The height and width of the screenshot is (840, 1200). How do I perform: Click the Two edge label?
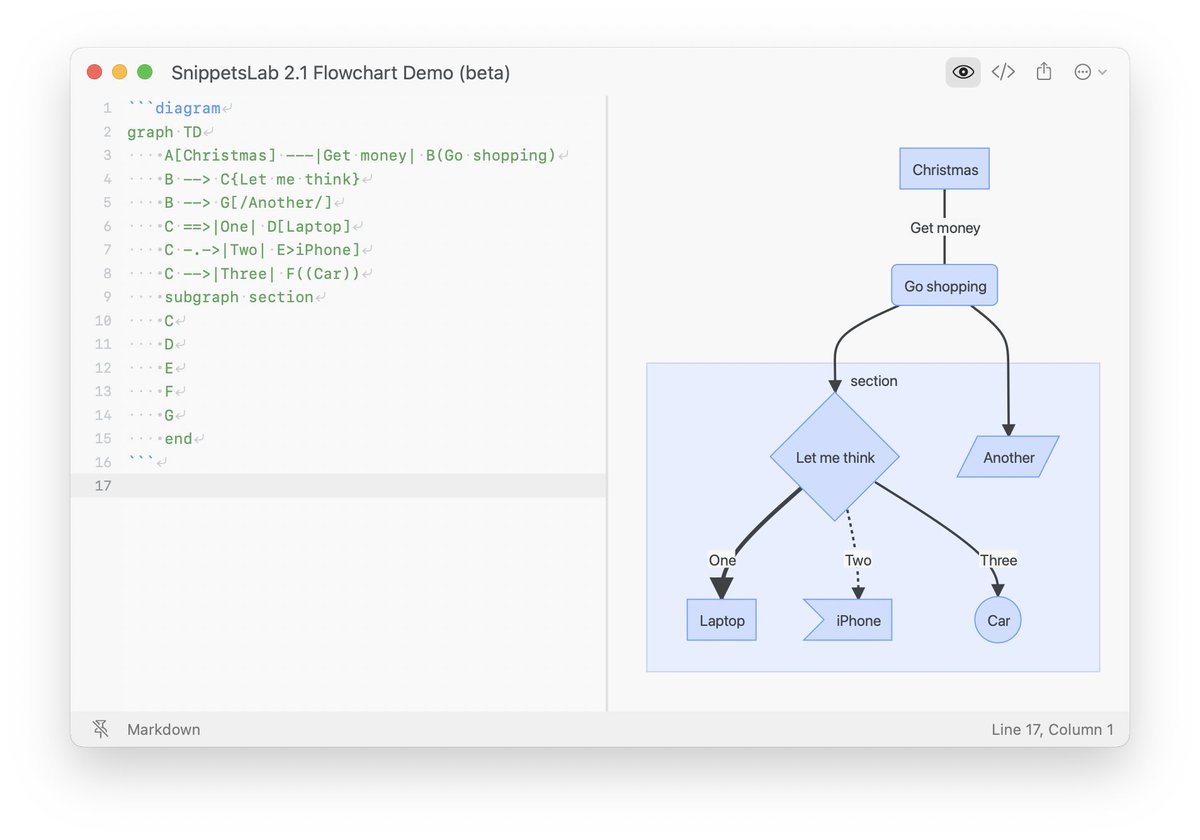tap(858, 560)
